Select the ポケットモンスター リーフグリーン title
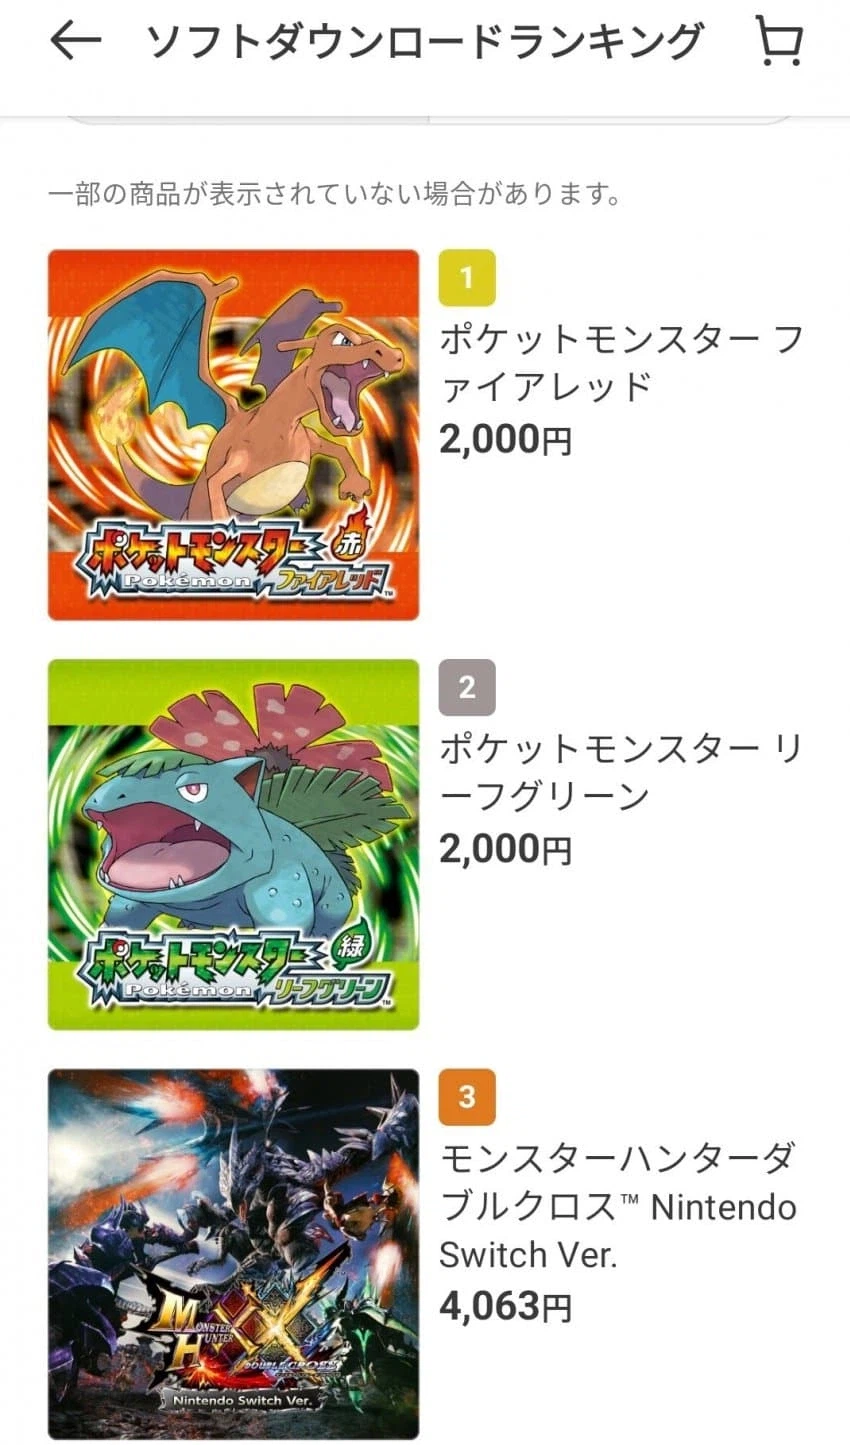This screenshot has height=1445, width=850. click(620, 773)
